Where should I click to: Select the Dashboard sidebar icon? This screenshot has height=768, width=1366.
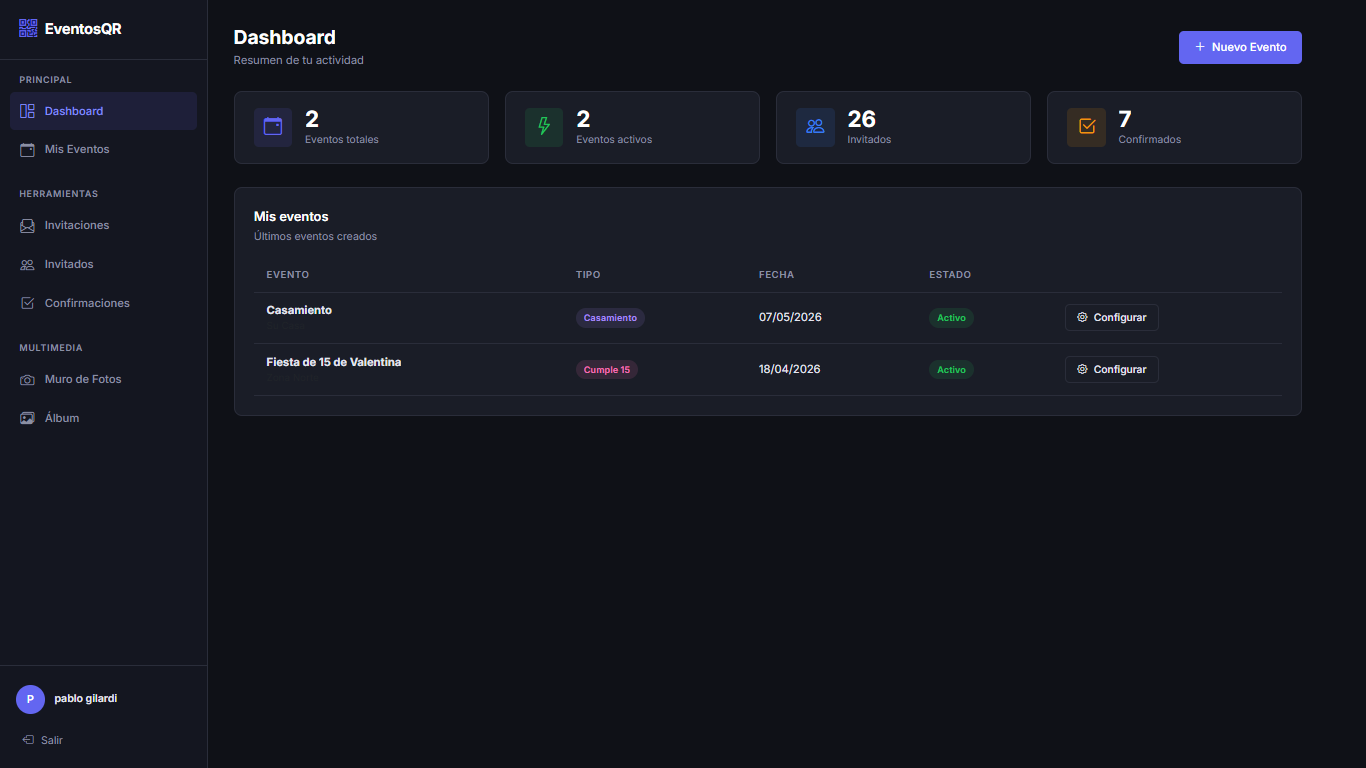click(x=28, y=110)
